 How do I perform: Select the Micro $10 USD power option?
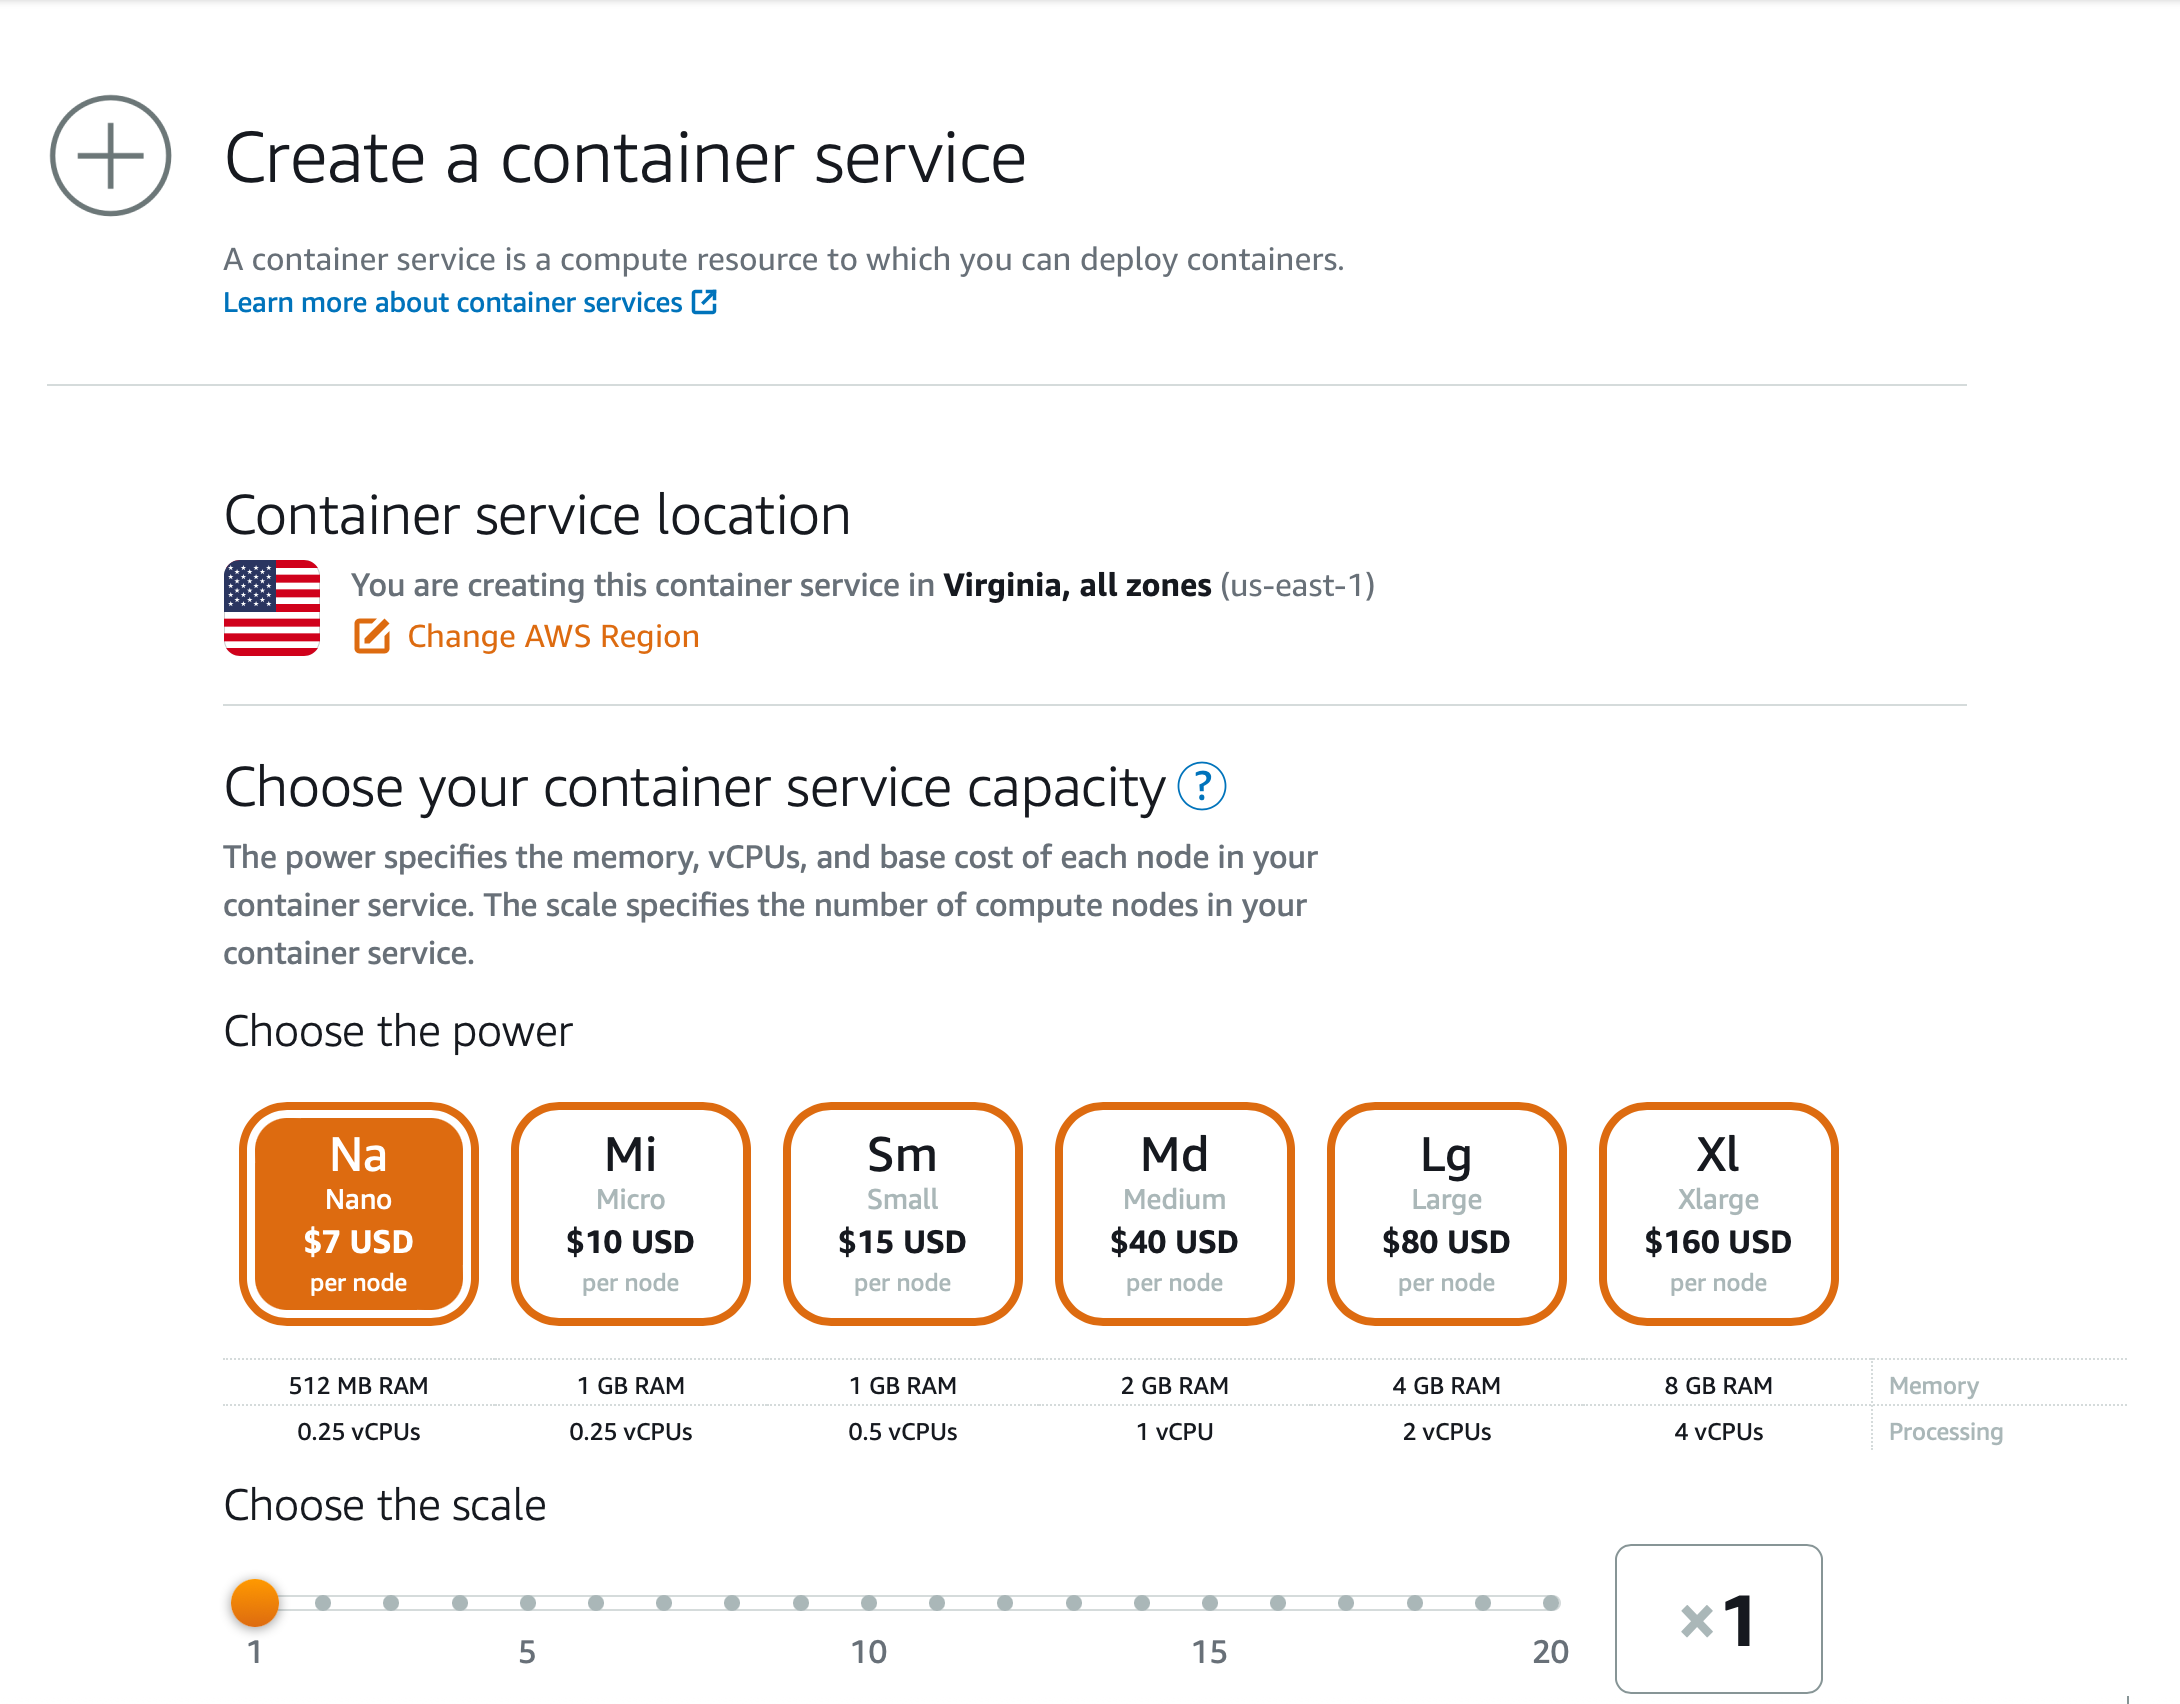click(x=631, y=1213)
